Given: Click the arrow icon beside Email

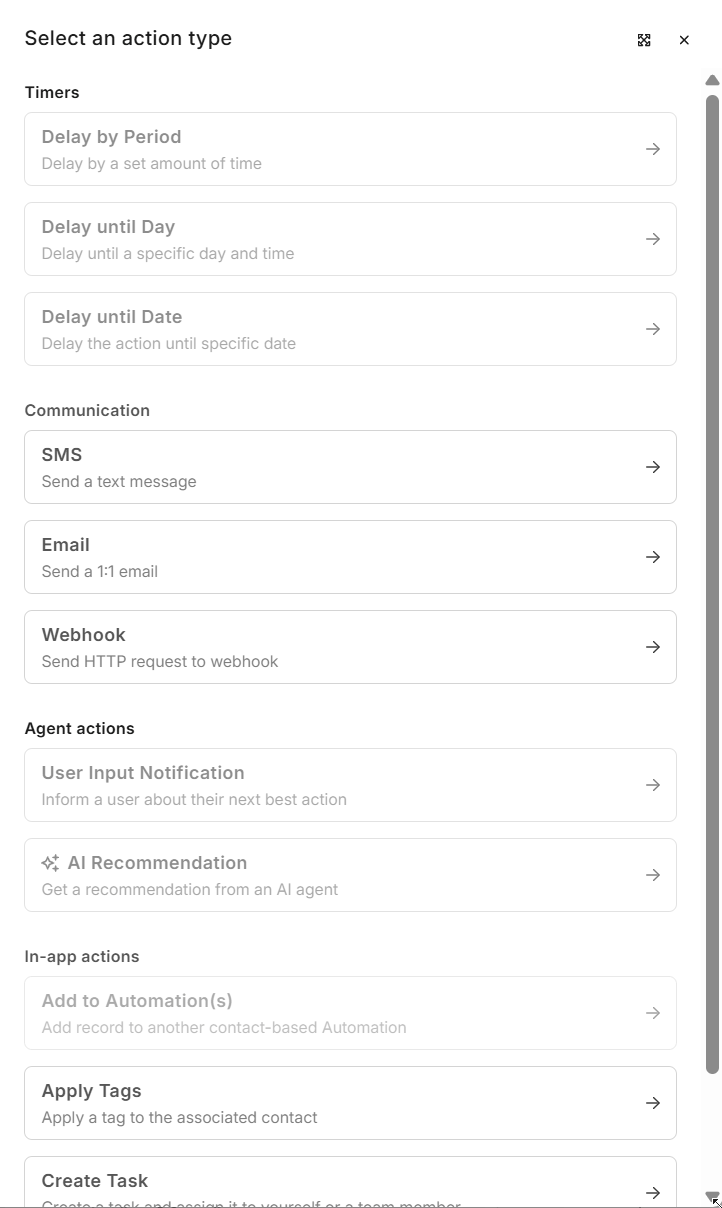Looking at the screenshot, I should (x=653, y=557).
